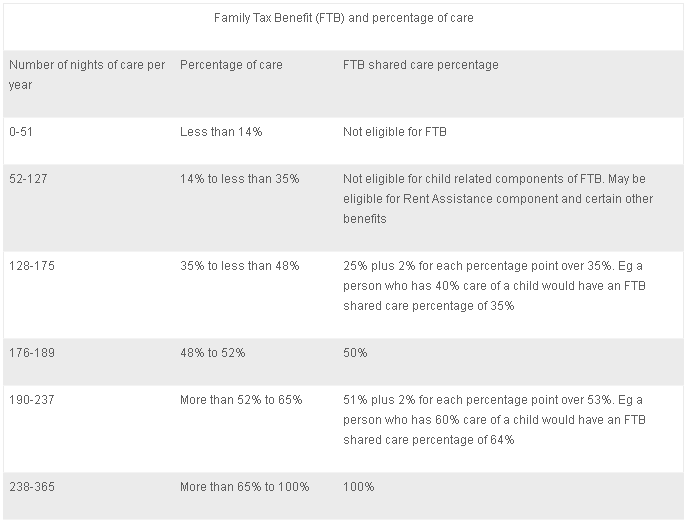687x524 pixels.
Task: Select the '190-237' nights cell
Action: (32, 400)
